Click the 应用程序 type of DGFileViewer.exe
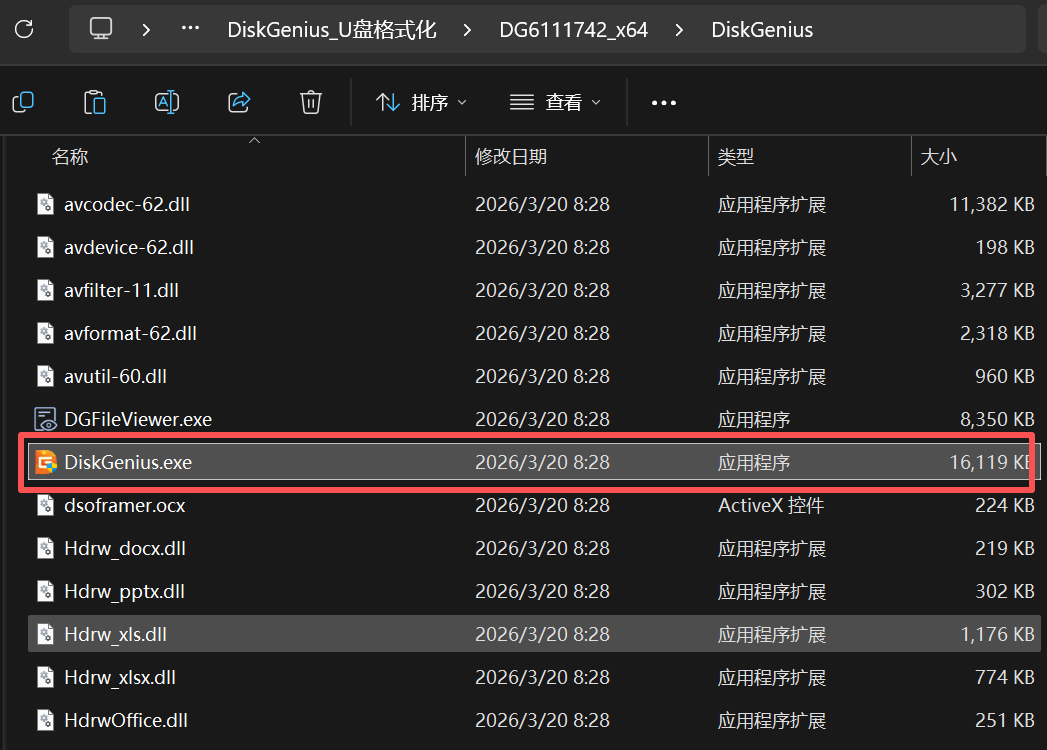The image size is (1047, 750). coord(754,419)
